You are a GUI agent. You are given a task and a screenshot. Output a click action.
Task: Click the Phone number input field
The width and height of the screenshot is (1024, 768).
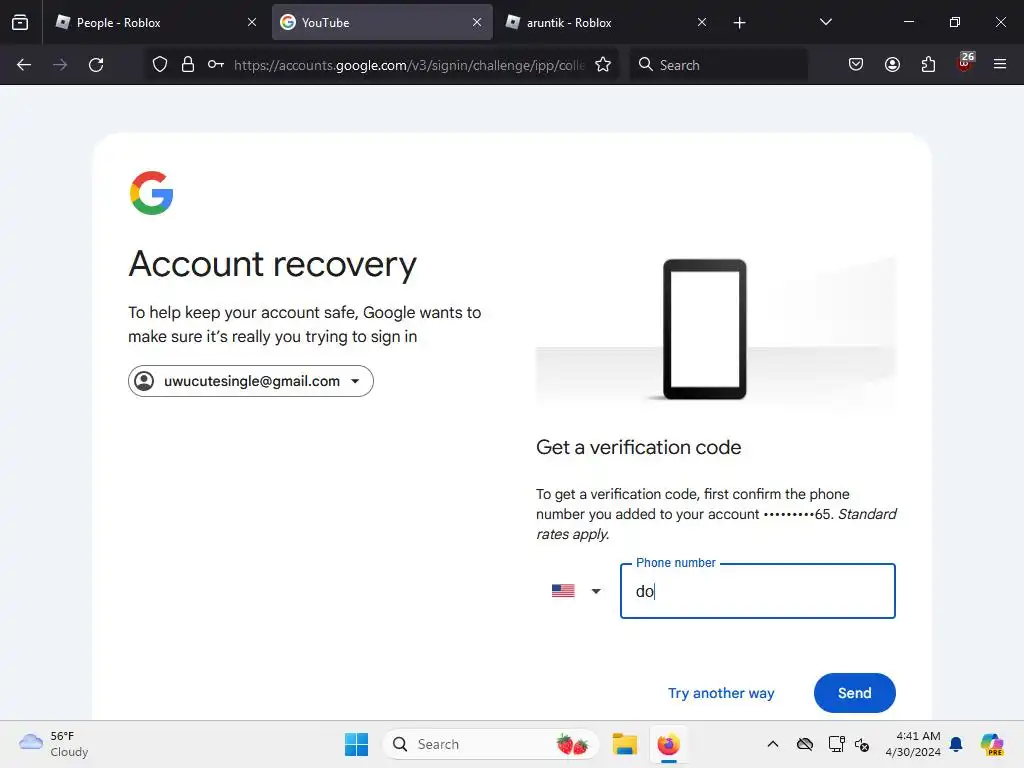(x=758, y=591)
